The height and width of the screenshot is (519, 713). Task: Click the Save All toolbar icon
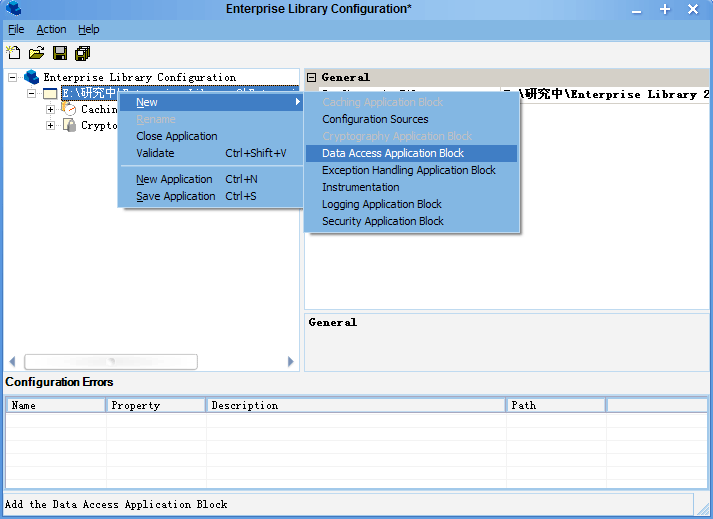(x=83, y=53)
